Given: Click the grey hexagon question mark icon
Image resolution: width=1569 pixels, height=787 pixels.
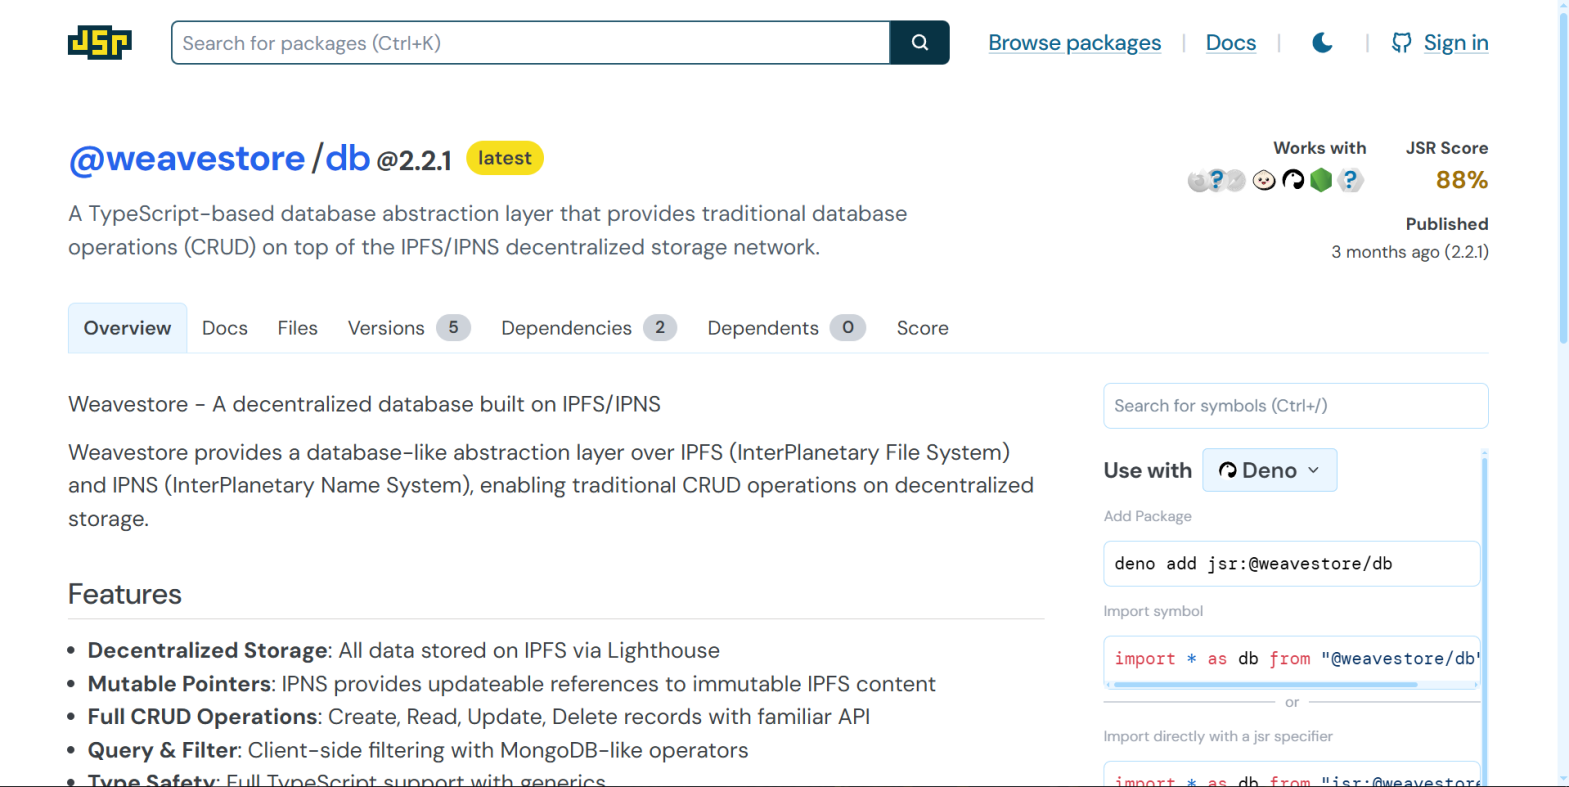Looking at the screenshot, I should click(1350, 180).
